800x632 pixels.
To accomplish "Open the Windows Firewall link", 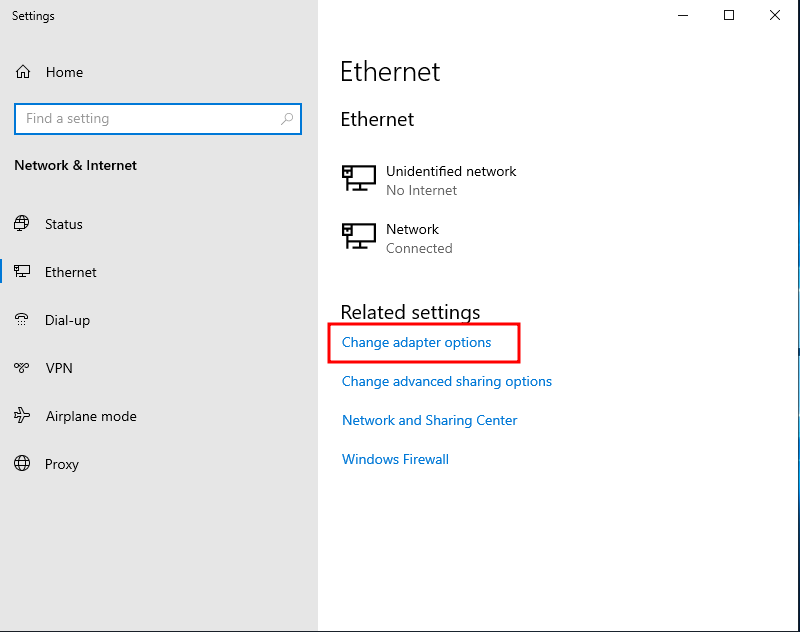I will point(395,459).
